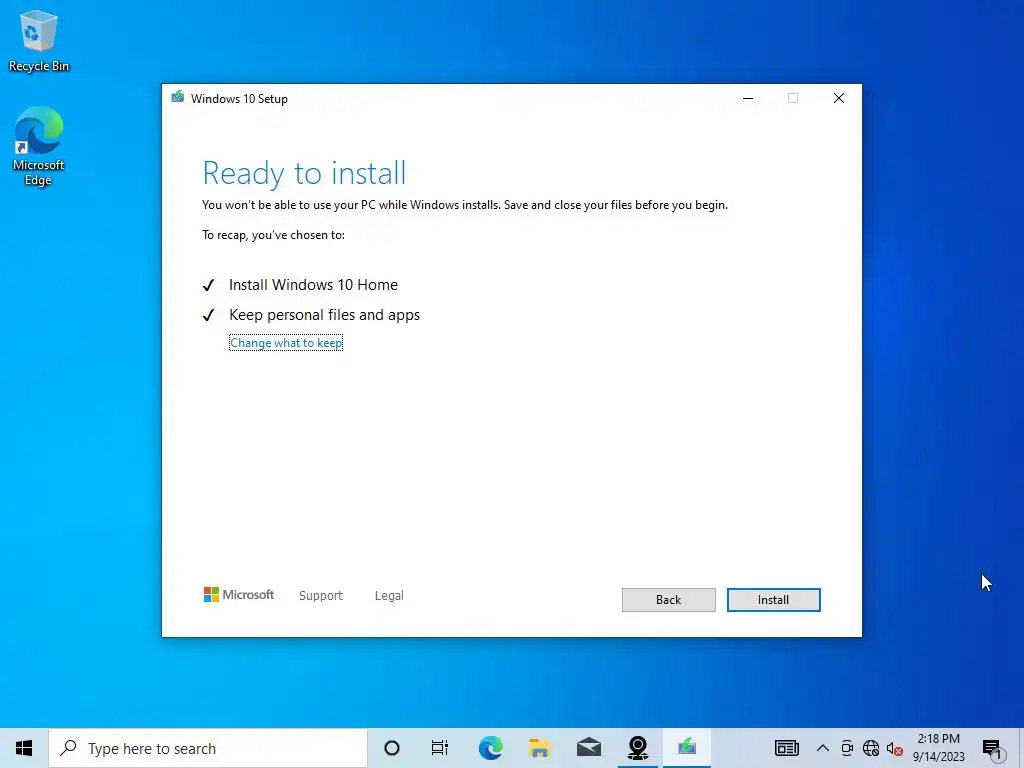Minimize the Windows 10 Setup window
Screen dimensions: 1024x768
coord(748,98)
